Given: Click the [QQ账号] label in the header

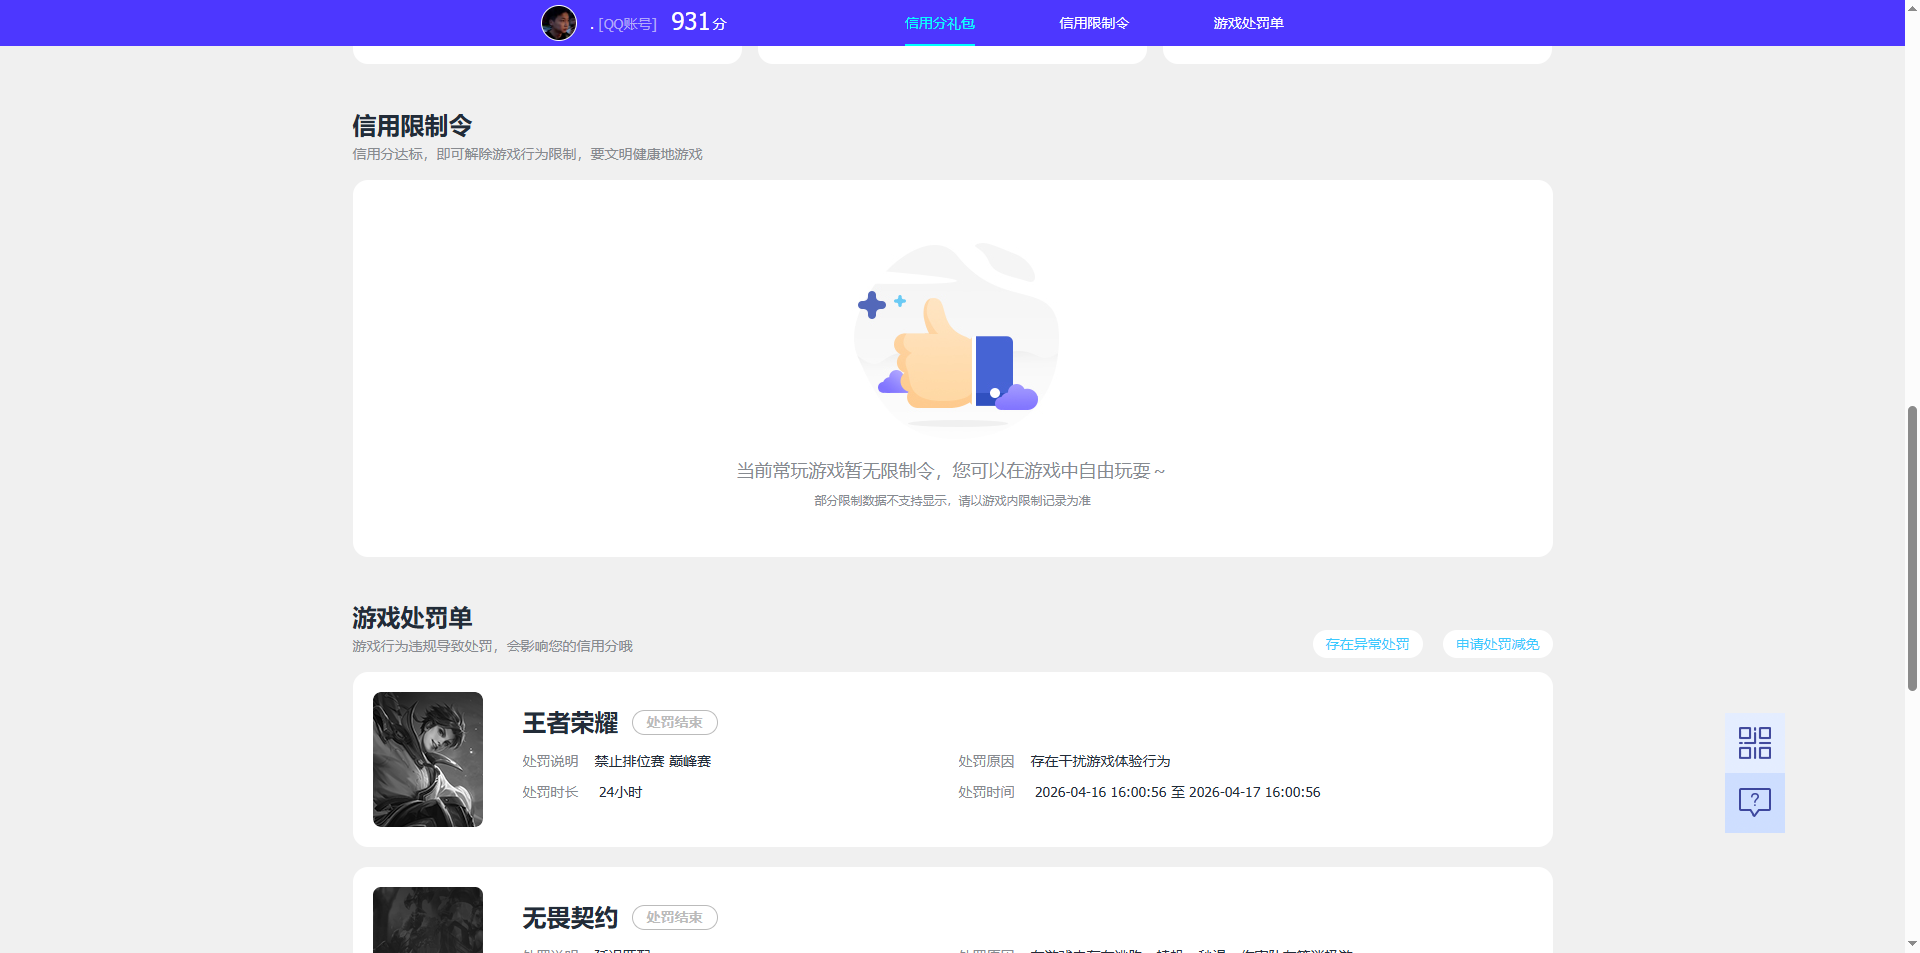Looking at the screenshot, I should tap(627, 24).
